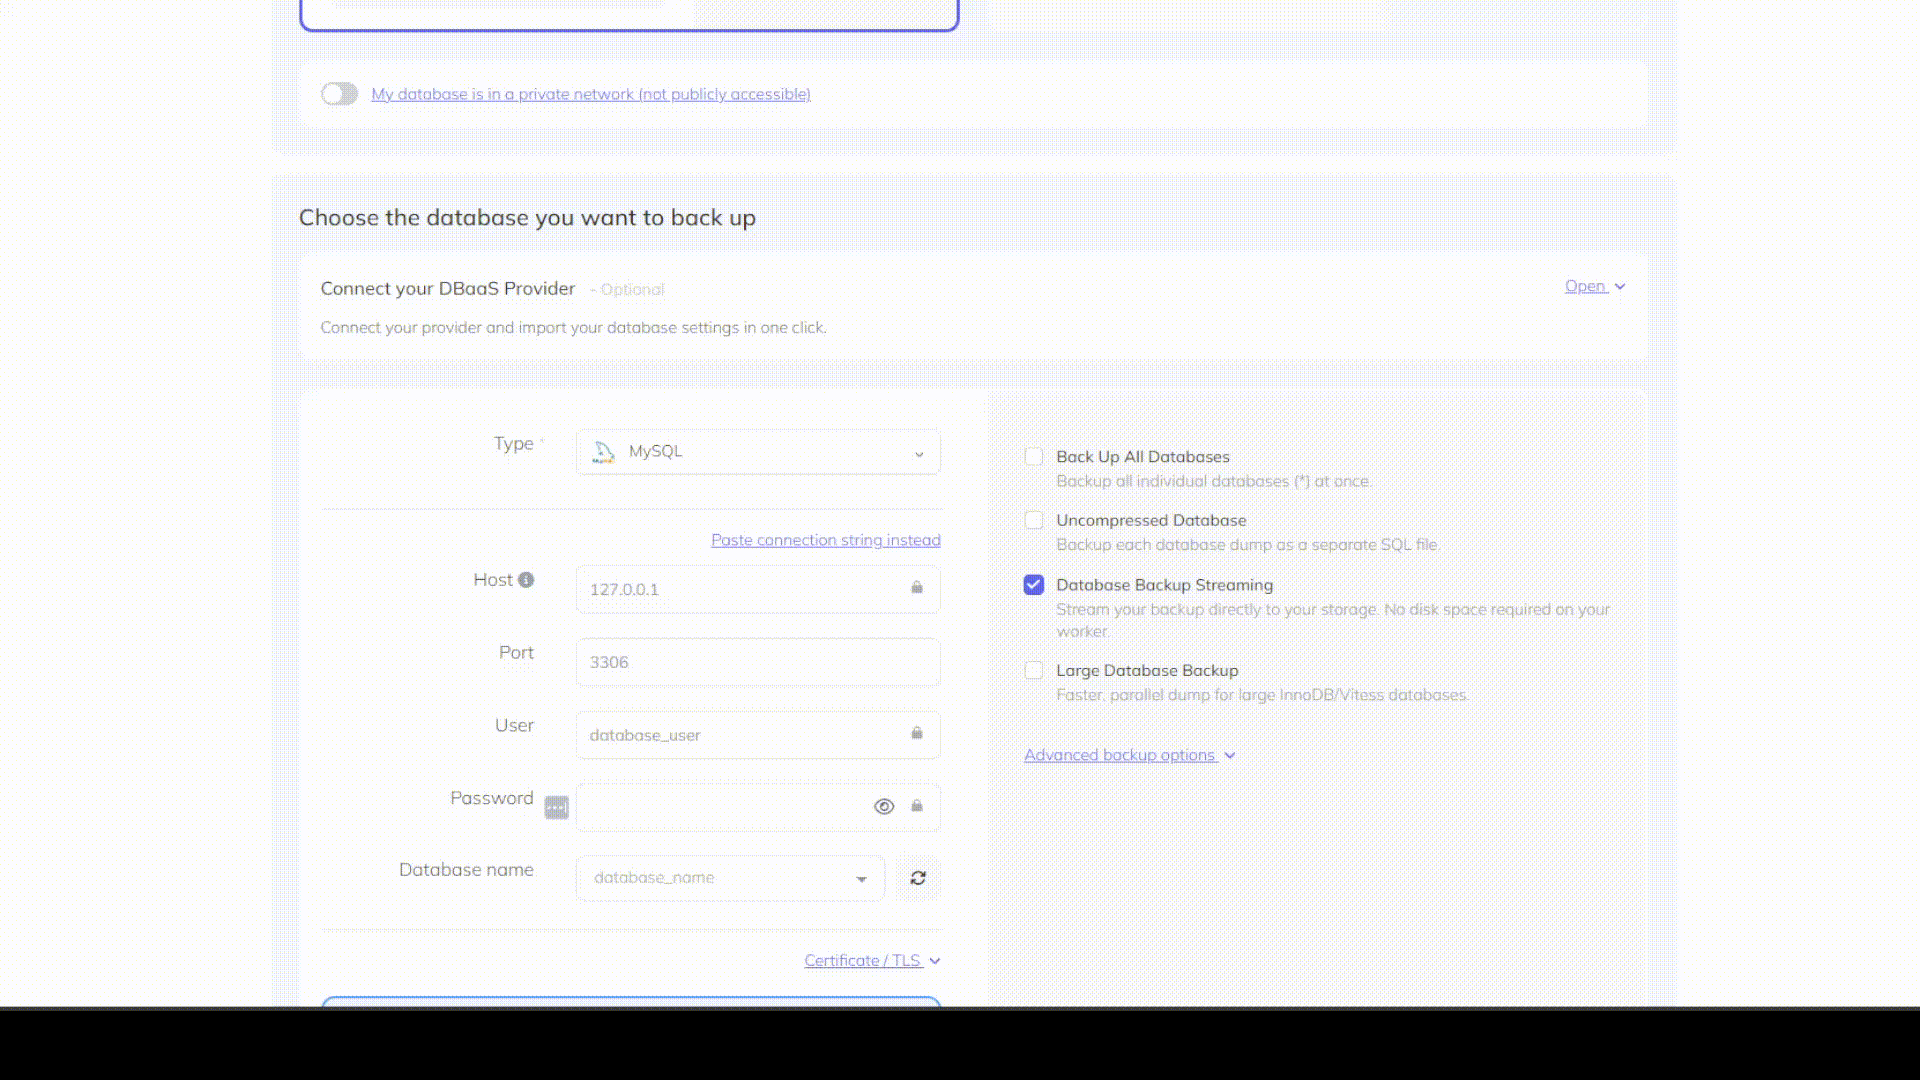This screenshot has width=1920, height=1080.
Task: Check the Uncompressed Database option
Action: (1034, 521)
